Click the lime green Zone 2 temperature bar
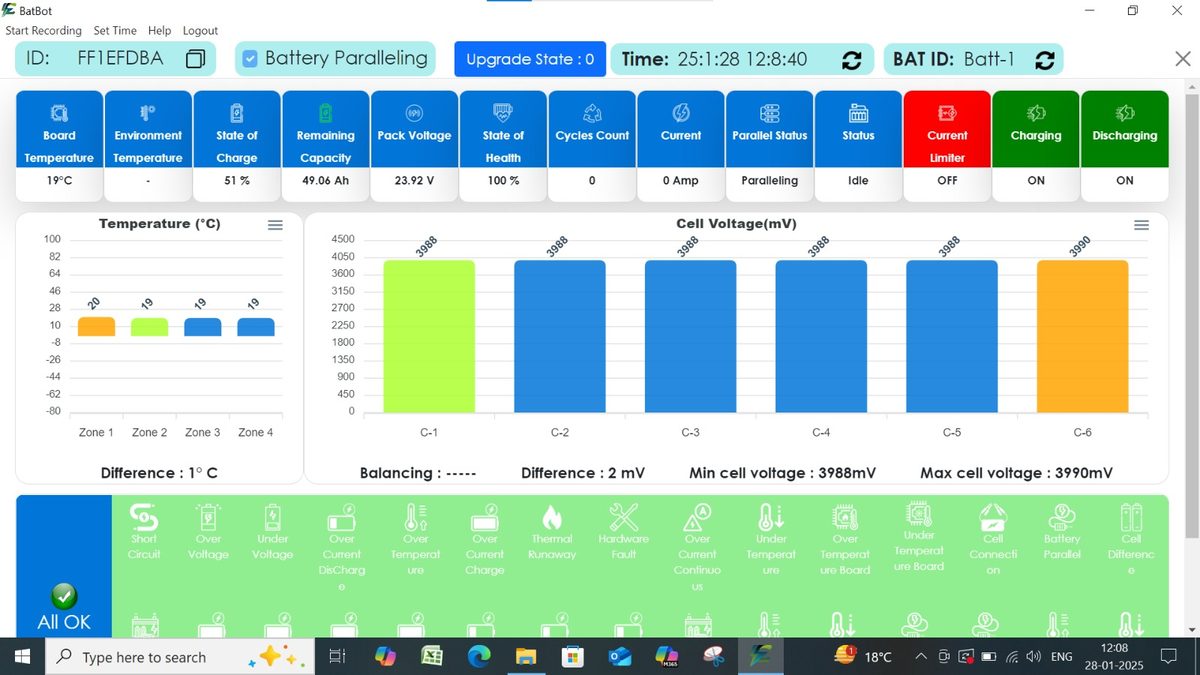The image size is (1200, 675). click(x=149, y=327)
